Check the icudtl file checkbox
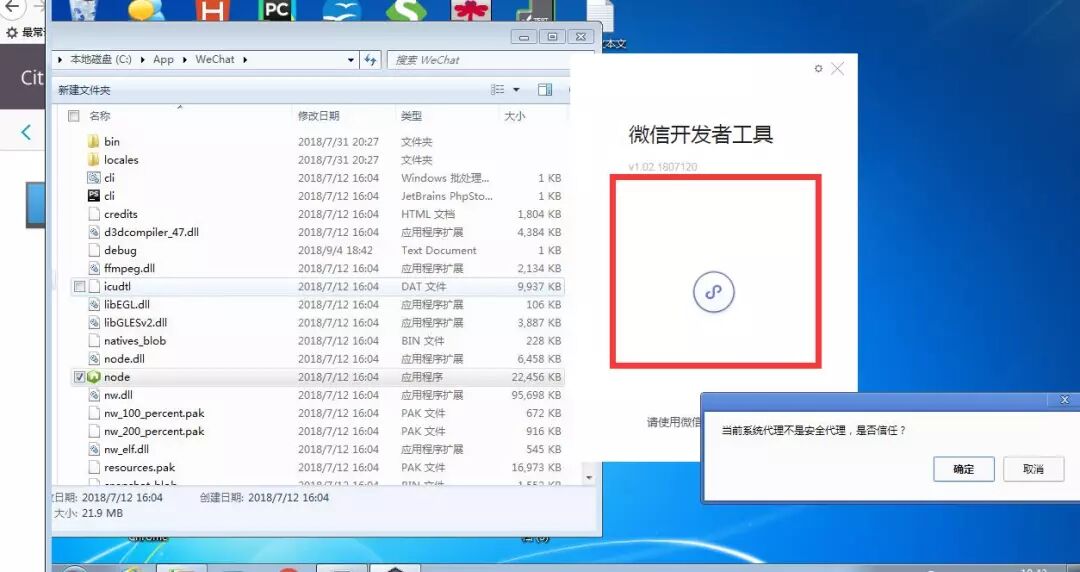This screenshot has width=1080, height=572. coord(79,286)
